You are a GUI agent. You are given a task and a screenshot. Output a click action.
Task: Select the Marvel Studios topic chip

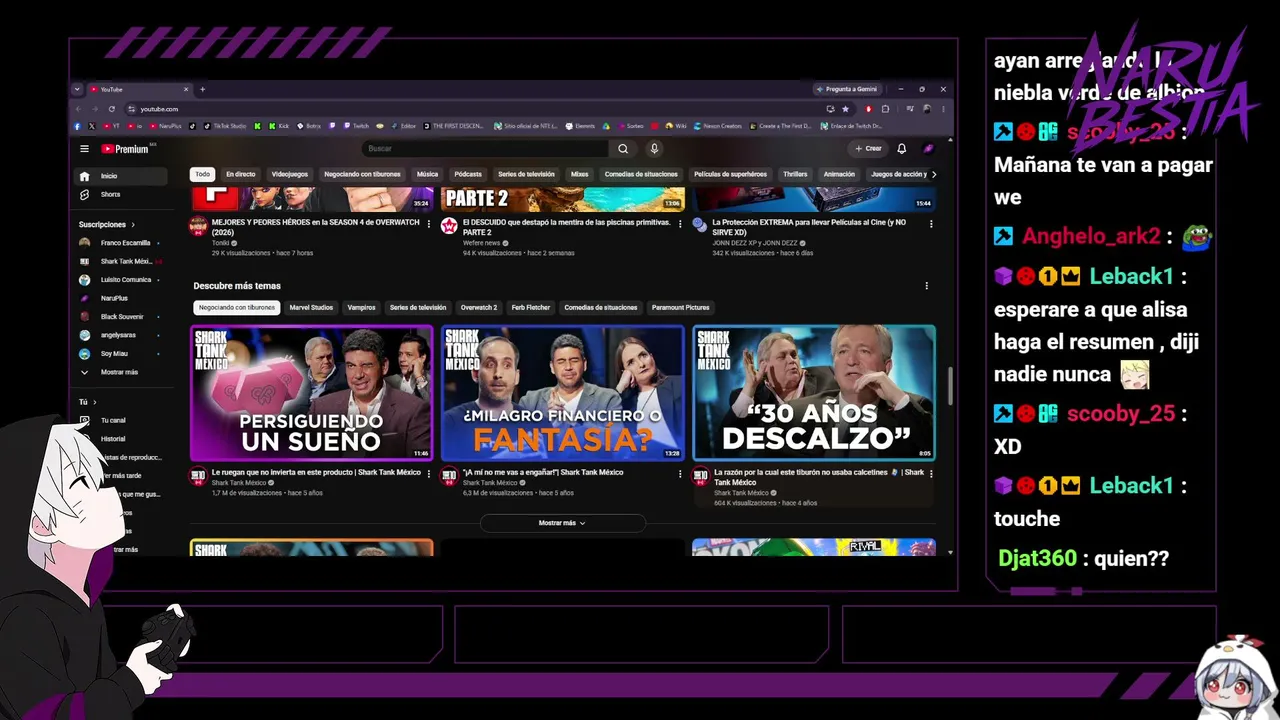(x=311, y=308)
